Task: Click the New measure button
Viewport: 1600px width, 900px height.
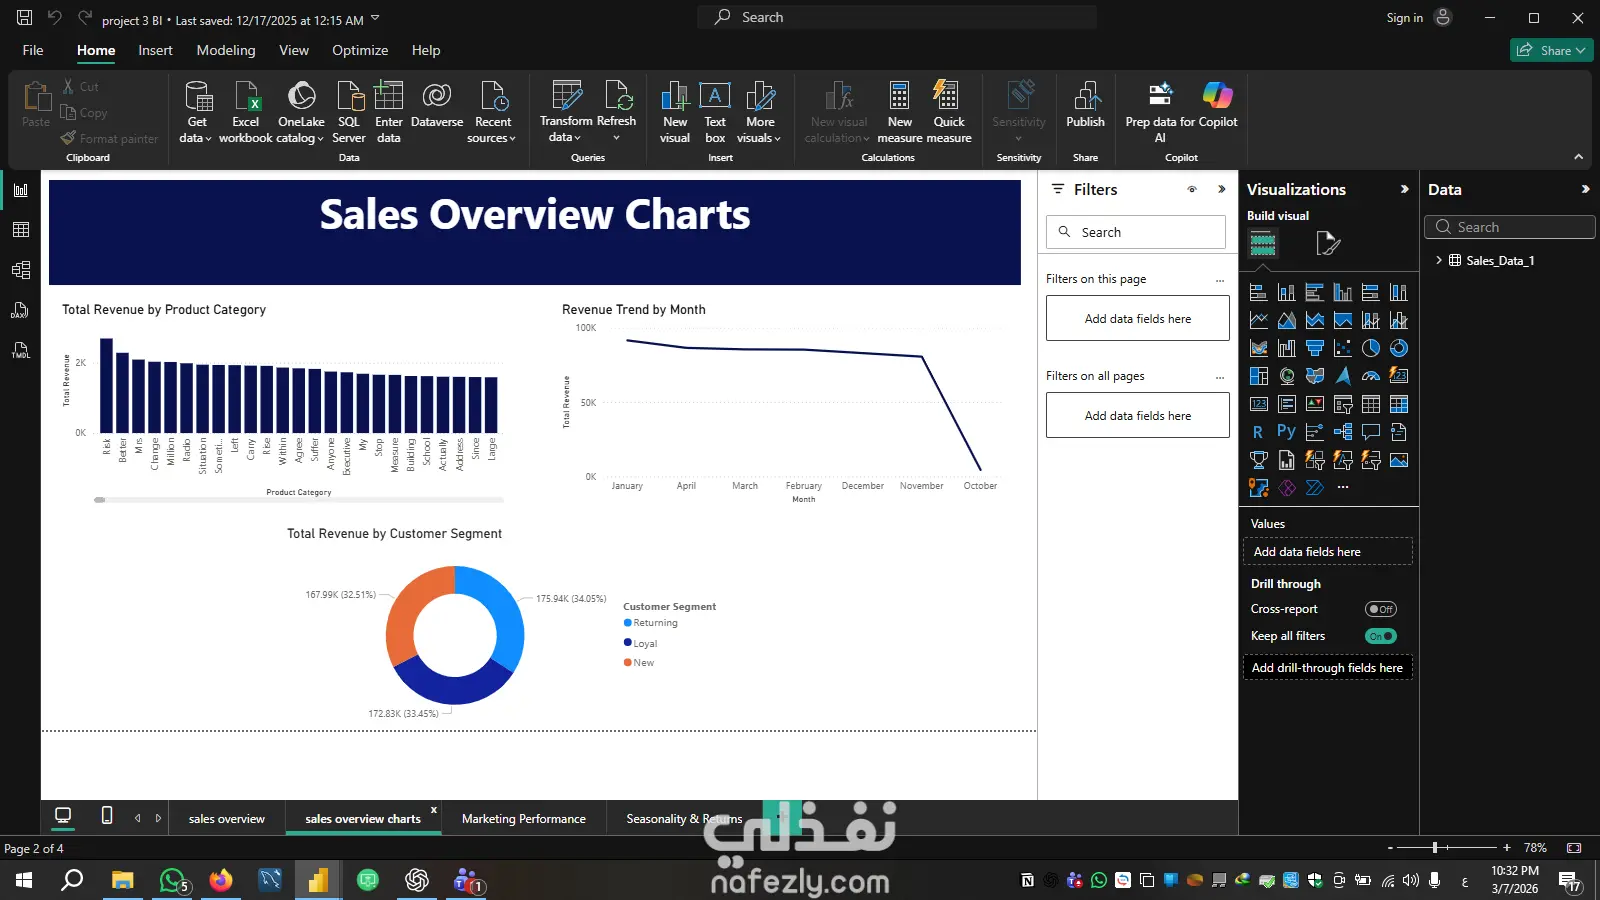Action: click(x=900, y=112)
